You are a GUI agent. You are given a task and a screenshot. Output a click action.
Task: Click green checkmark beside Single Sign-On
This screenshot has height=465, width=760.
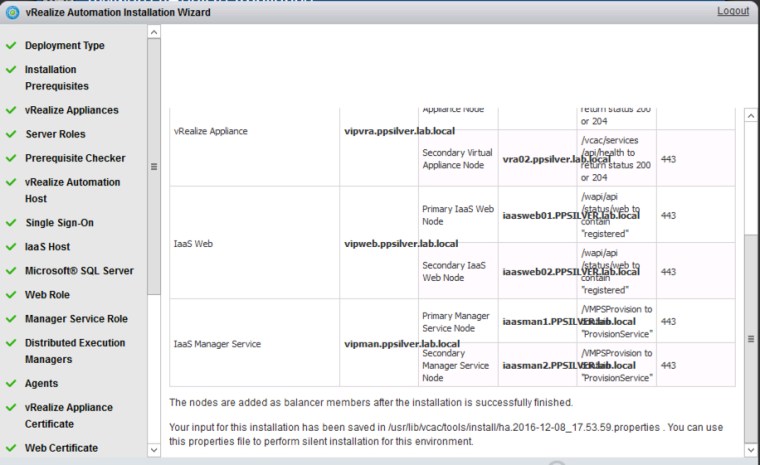click(11, 223)
